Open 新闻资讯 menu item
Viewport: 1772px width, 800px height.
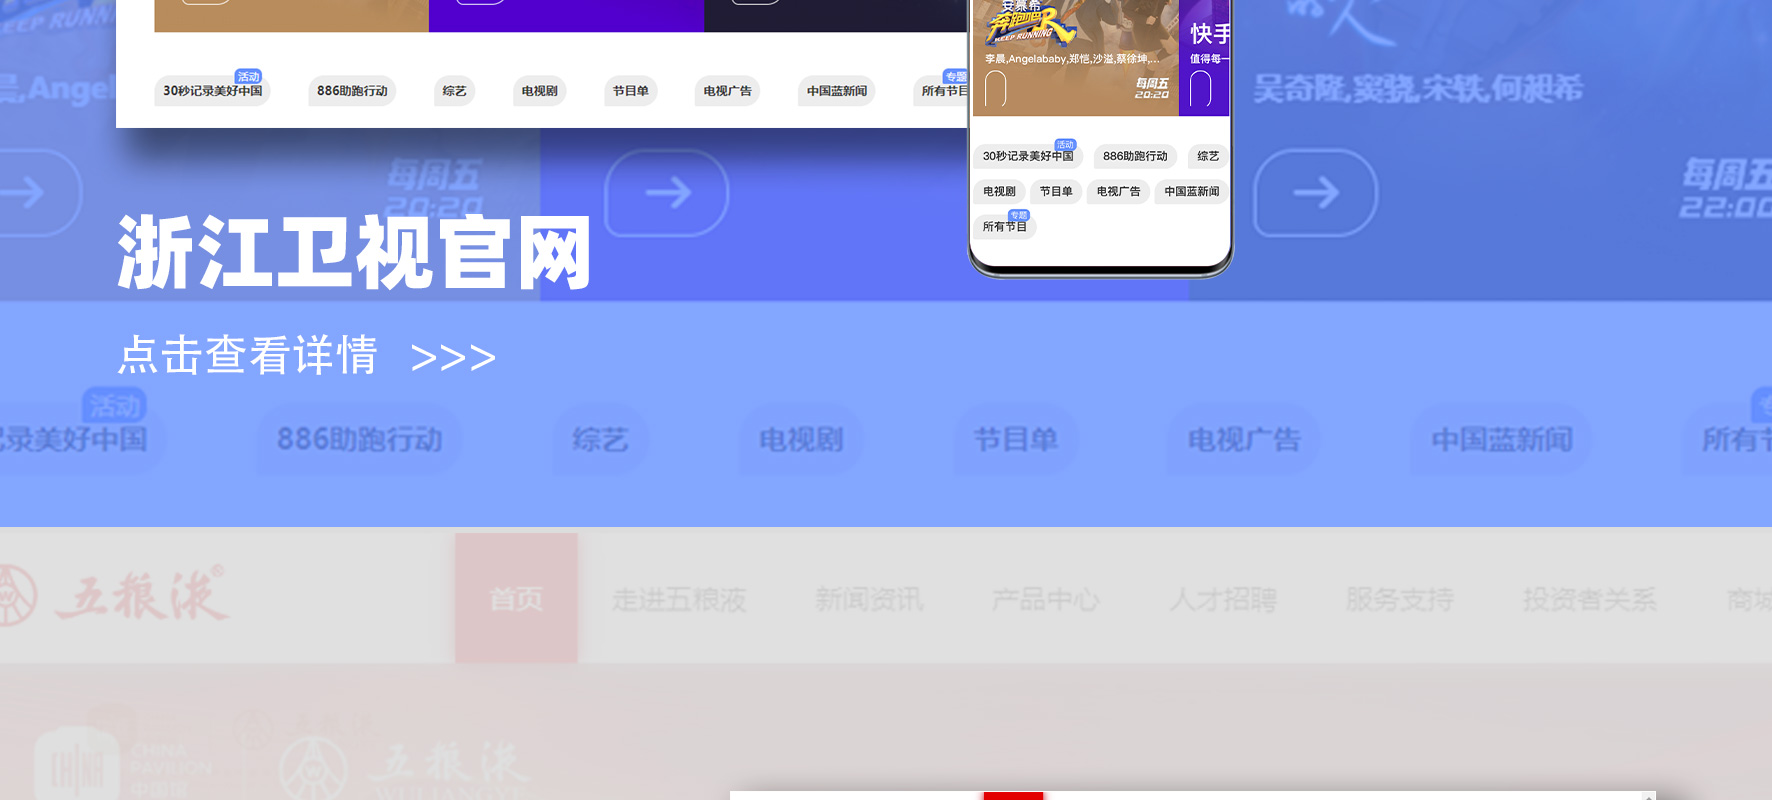(869, 599)
